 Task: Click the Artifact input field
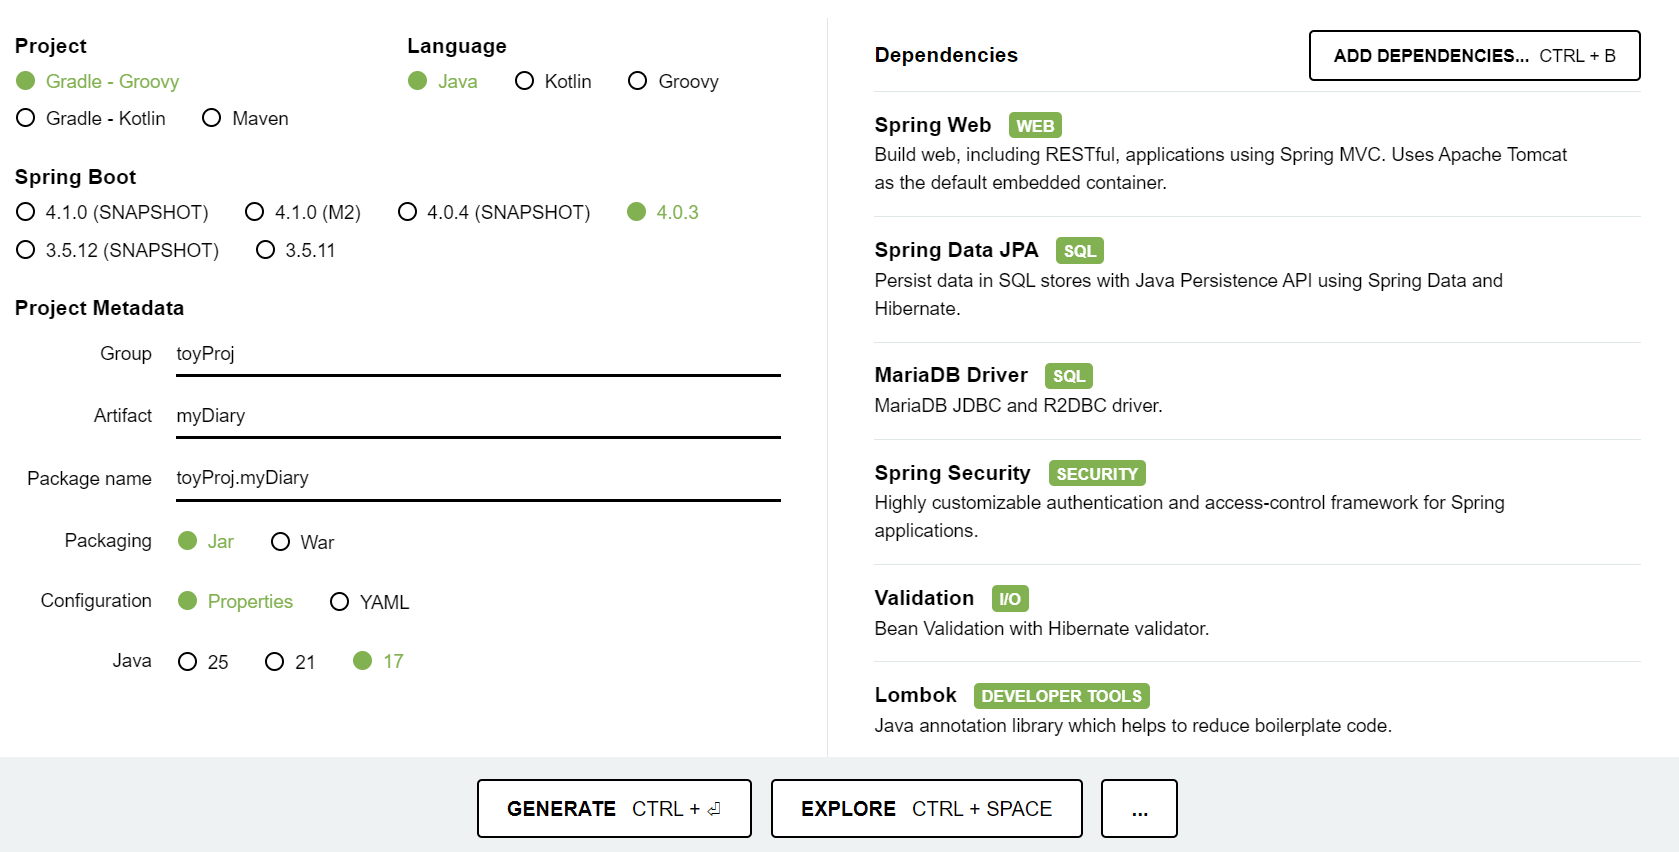(478, 416)
